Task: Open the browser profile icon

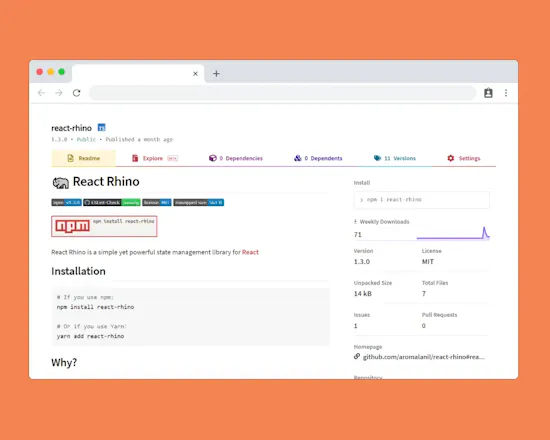Action: tap(488, 93)
